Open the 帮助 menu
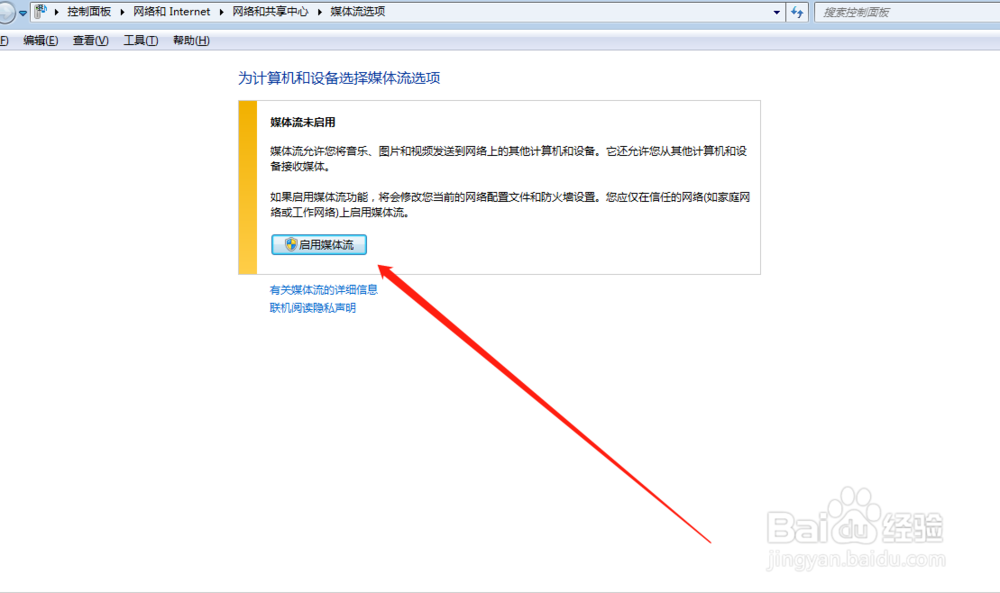 point(189,40)
